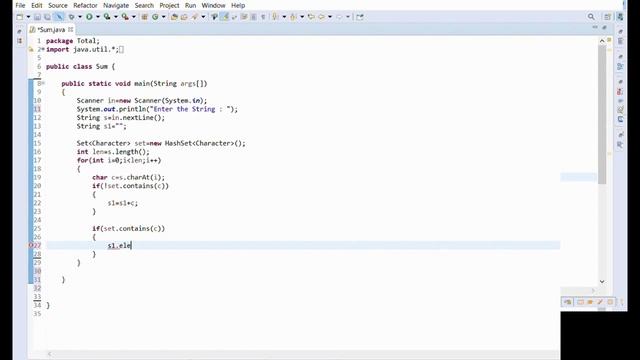Open the Navigate menu
The height and width of the screenshot is (360, 640).
(x=116, y=5)
